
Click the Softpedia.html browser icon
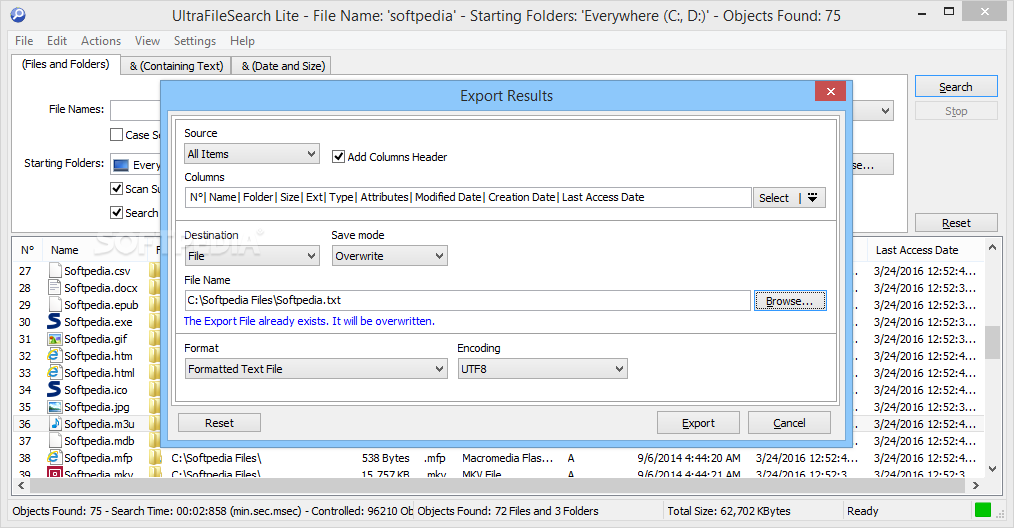click(54, 372)
